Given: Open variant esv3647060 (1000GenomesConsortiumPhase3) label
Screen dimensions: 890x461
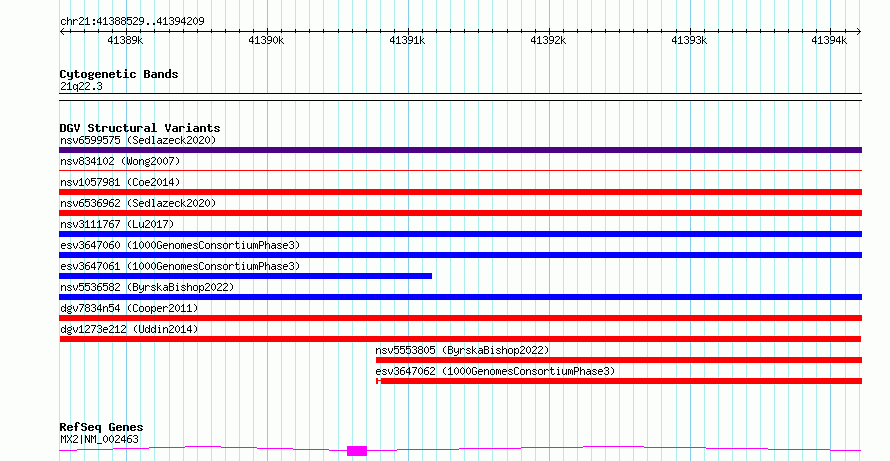Looking at the screenshot, I should point(180,245).
